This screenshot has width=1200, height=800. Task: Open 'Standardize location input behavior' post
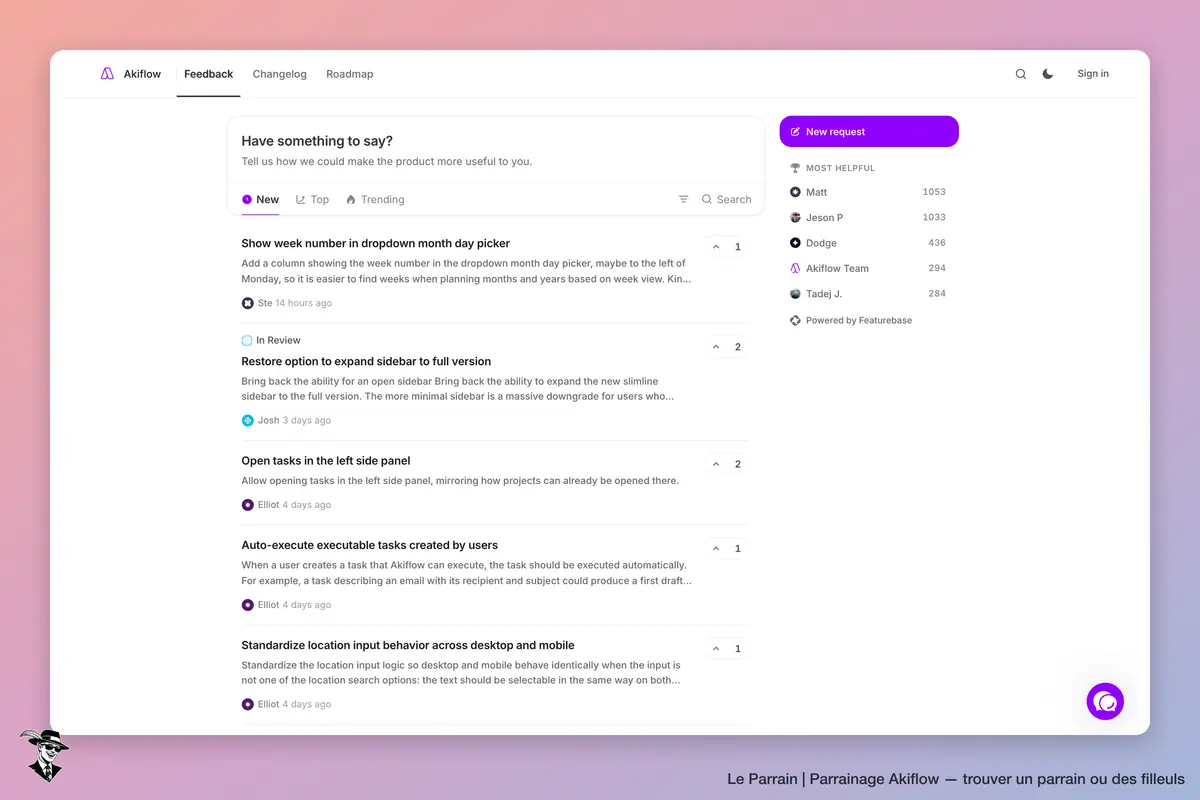pyautogui.click(x=408, y=645)
